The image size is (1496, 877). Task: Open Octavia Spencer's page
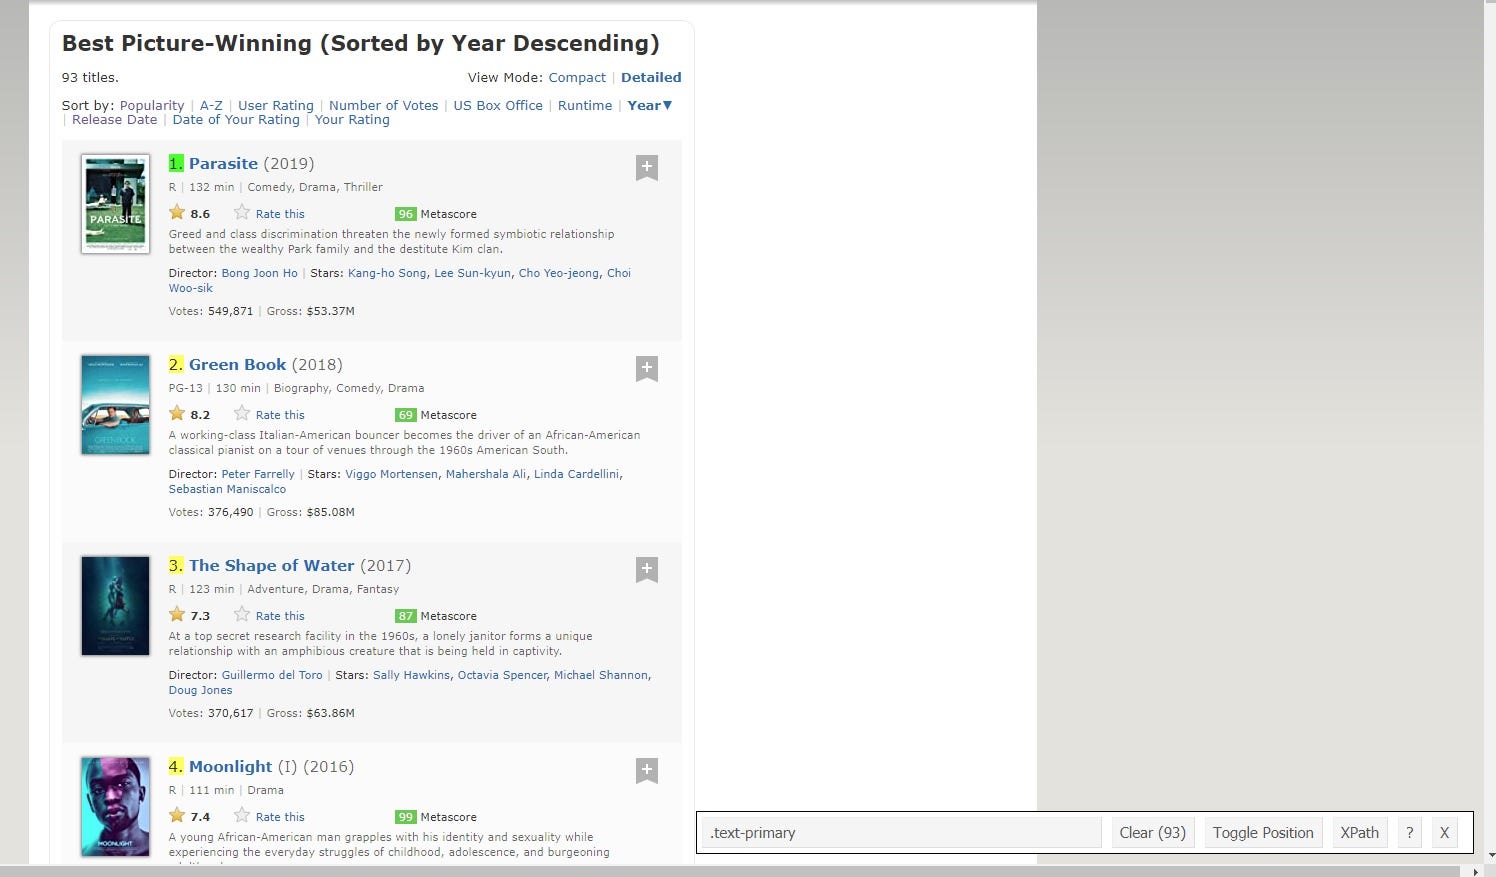tap(502, 675)
